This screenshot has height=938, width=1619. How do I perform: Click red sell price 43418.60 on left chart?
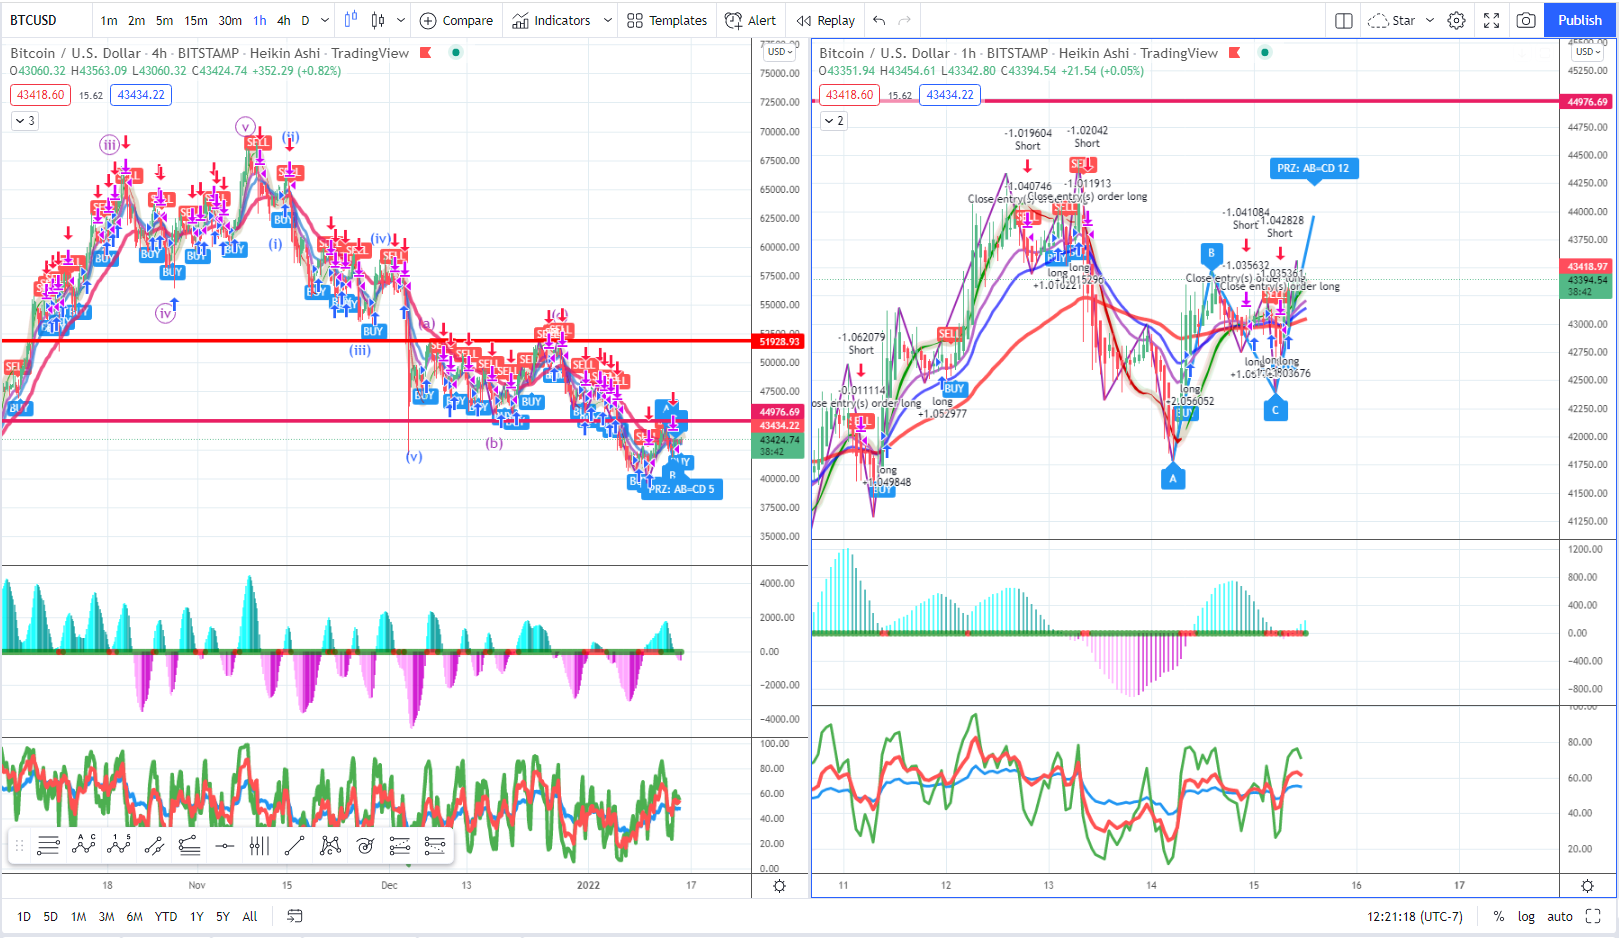coord(40,95)
